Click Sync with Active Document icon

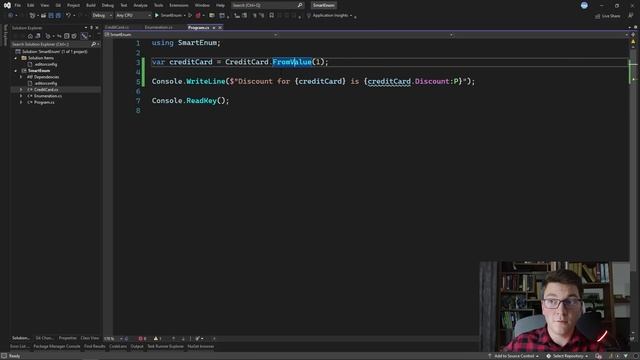tap(59, 36)
